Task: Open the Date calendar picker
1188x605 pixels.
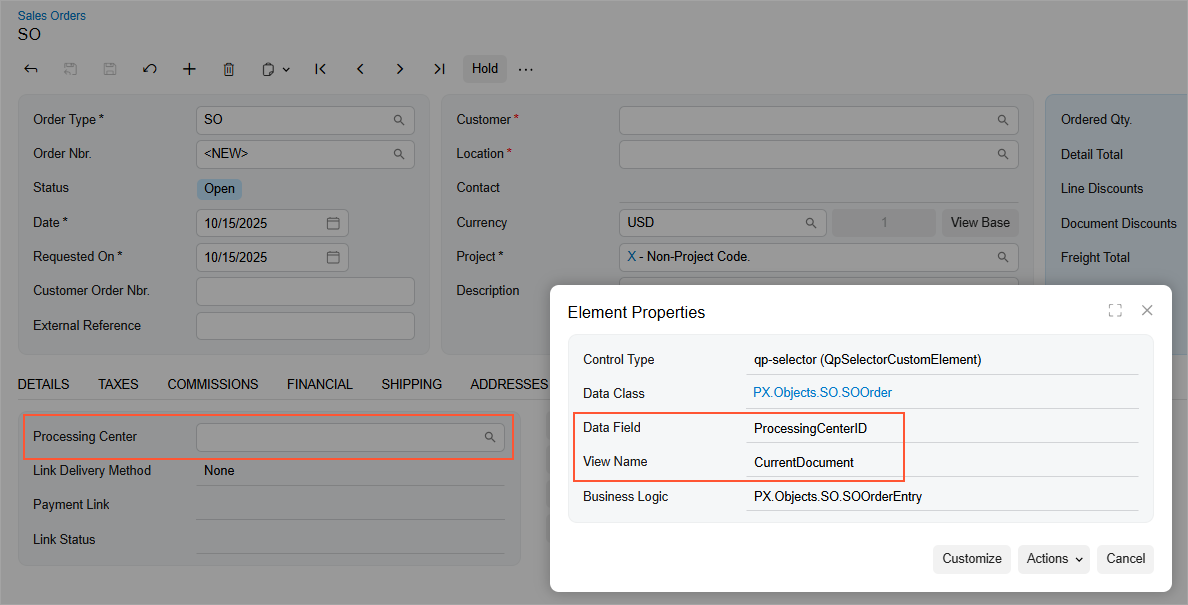Action: click(x=333, y=223)
